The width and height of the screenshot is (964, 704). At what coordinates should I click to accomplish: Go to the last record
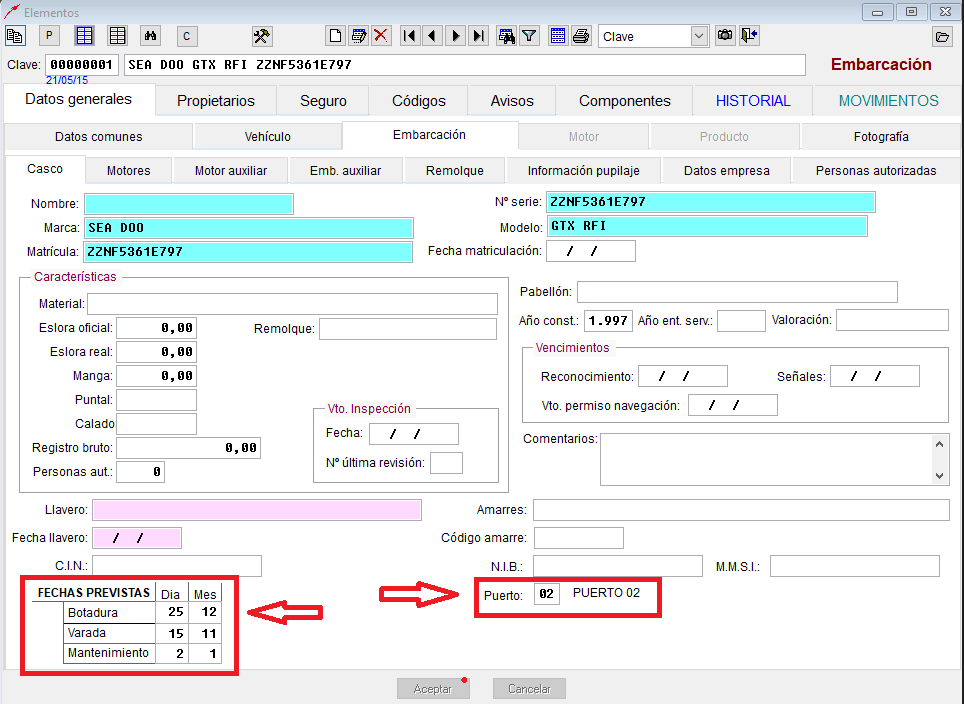(x=478, y=36)
